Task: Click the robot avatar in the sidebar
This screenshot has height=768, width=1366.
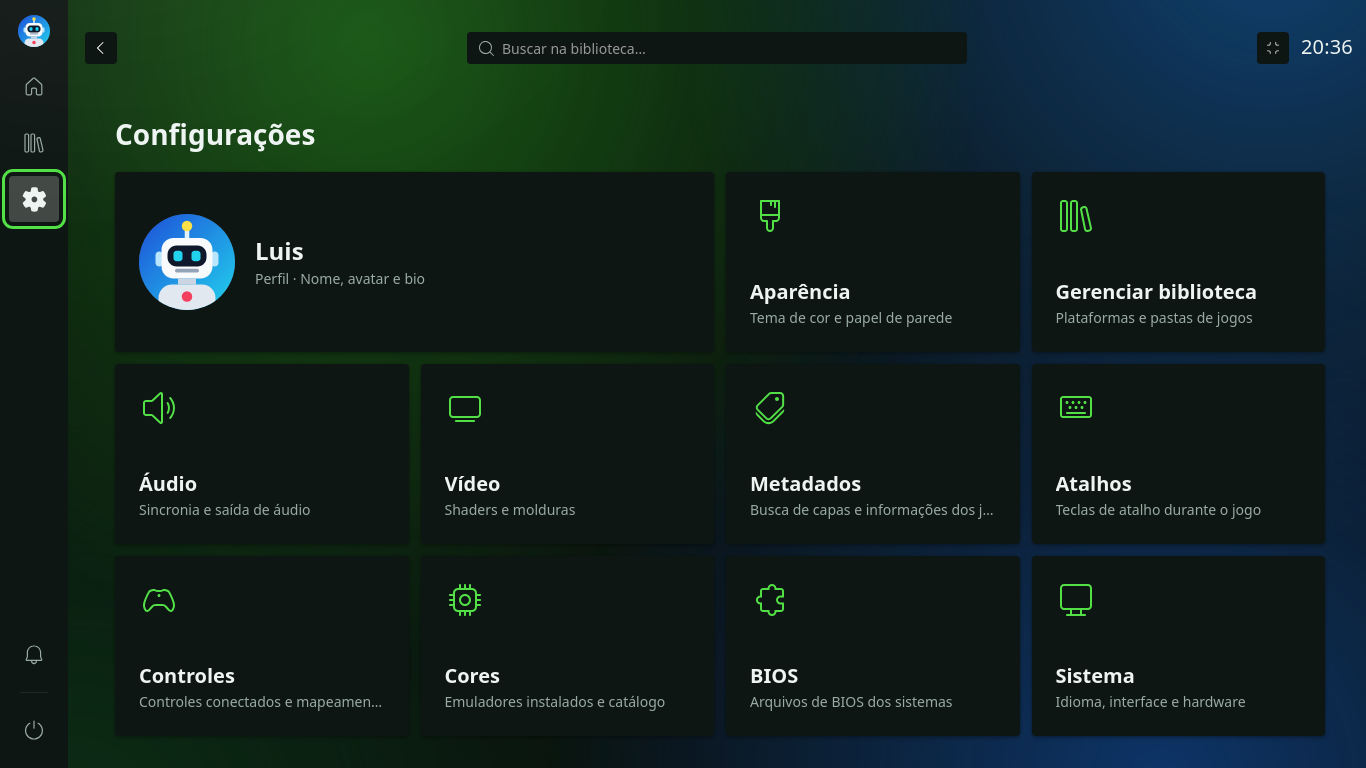Action: tap(34, 31)
